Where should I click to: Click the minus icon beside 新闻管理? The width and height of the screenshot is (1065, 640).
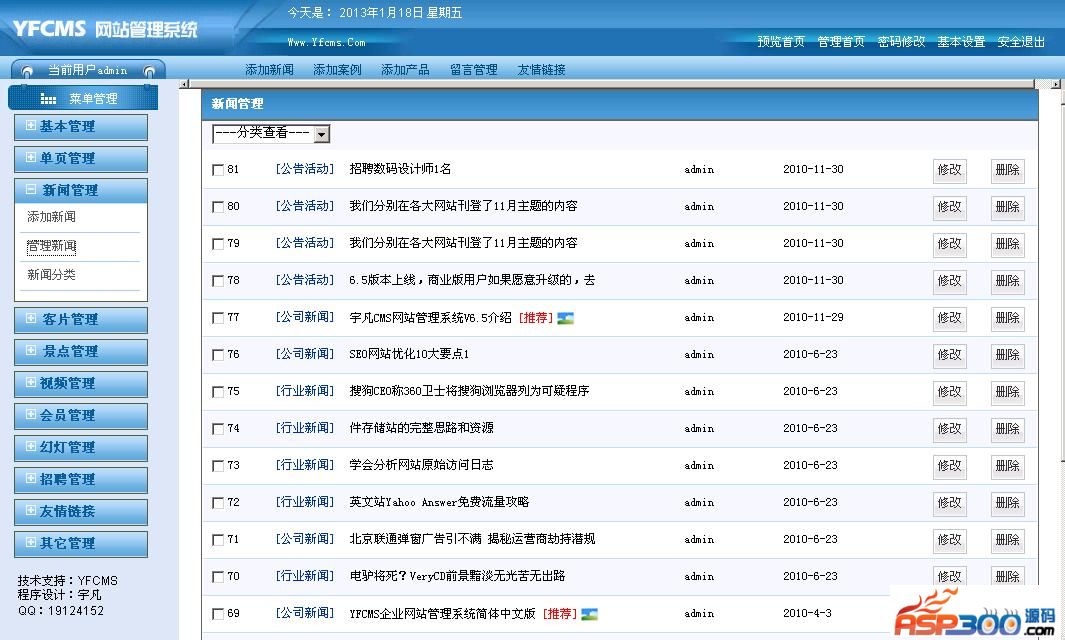(x=31, y=190)
